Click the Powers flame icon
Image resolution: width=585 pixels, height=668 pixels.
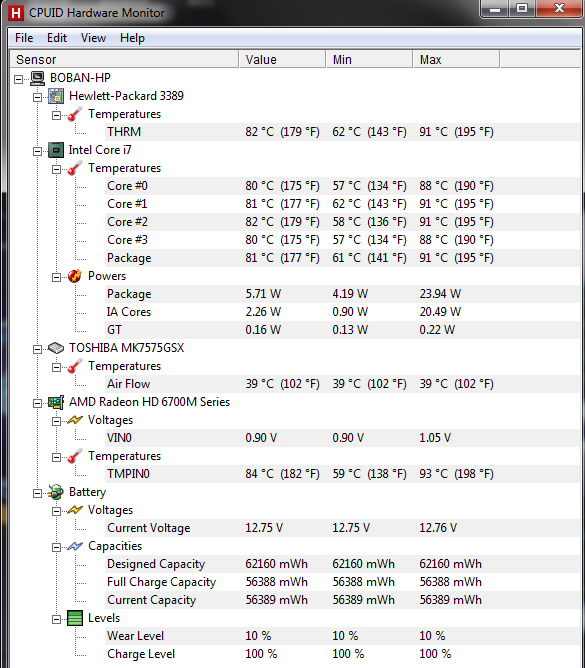pyautogui.click(x=75, y=276)
